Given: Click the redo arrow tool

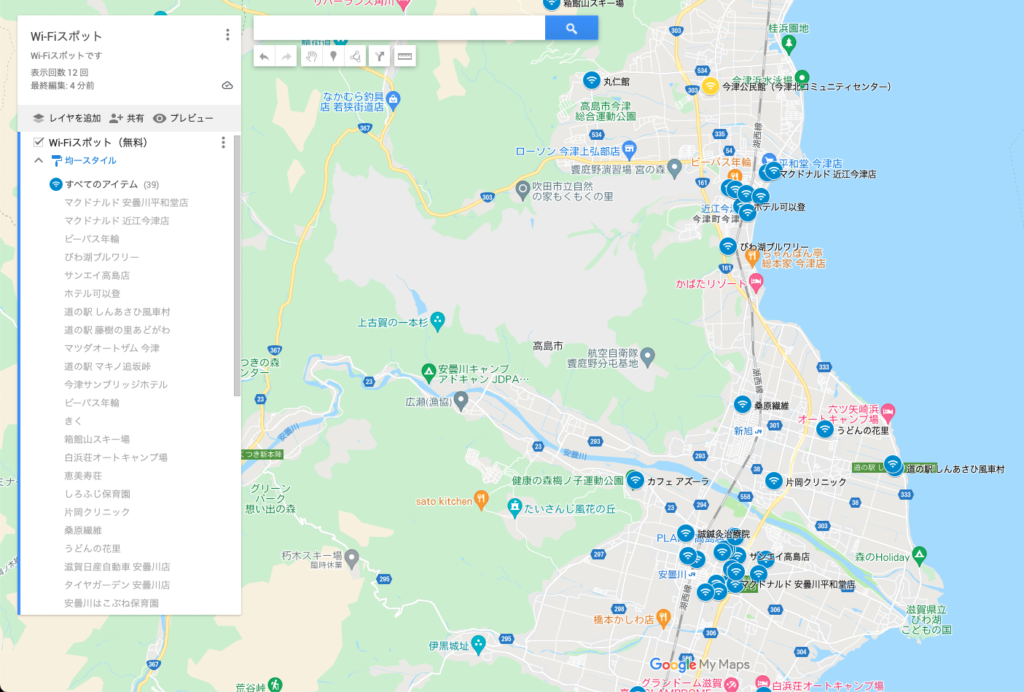Looking at the screenshot, I should 287,57.
